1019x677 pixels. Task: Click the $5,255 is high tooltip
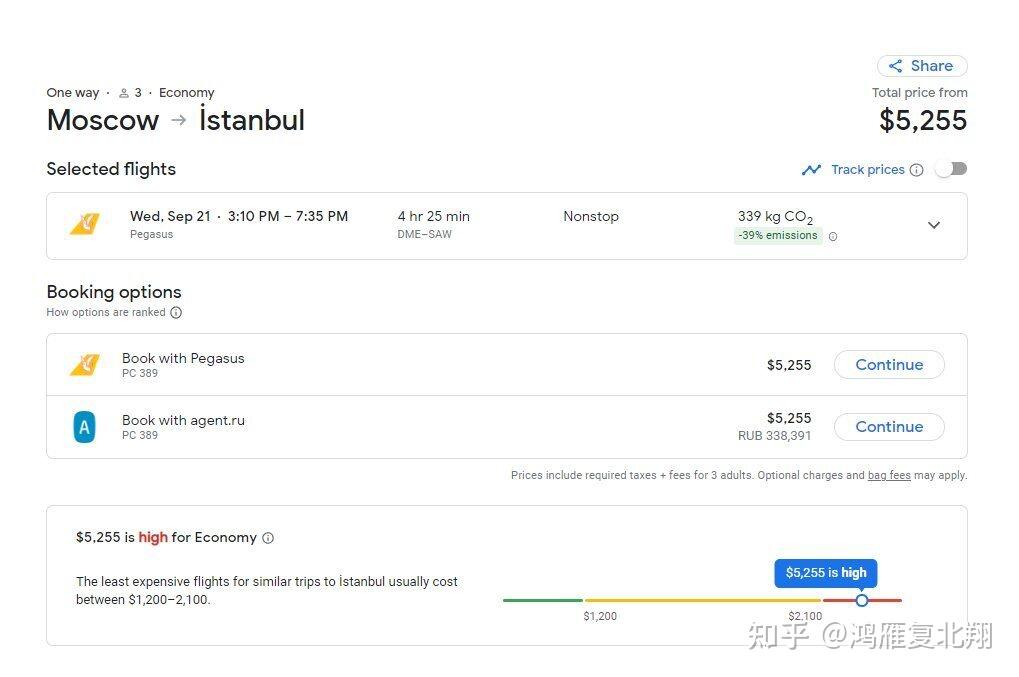tap(825, 573)
